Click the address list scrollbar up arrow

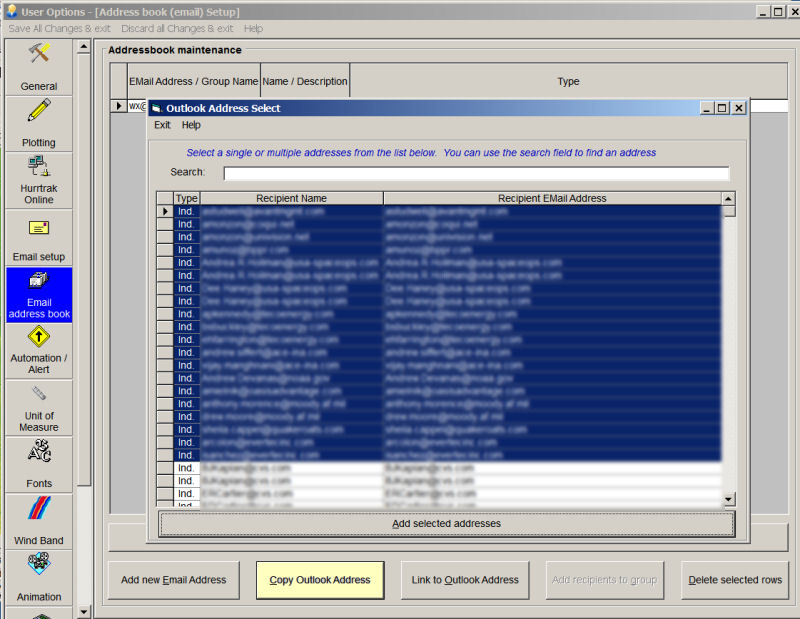[x=729, y=199]
